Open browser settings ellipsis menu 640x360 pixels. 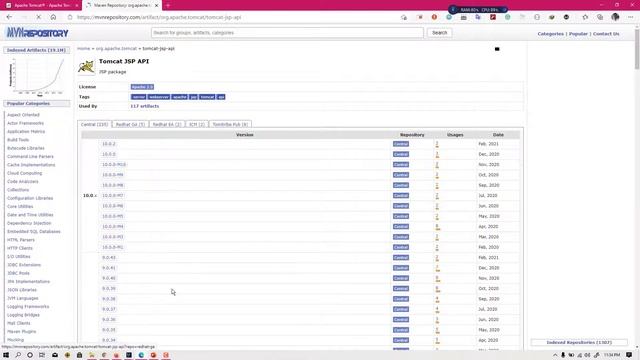pyautogui.click(x=630, y=17)
